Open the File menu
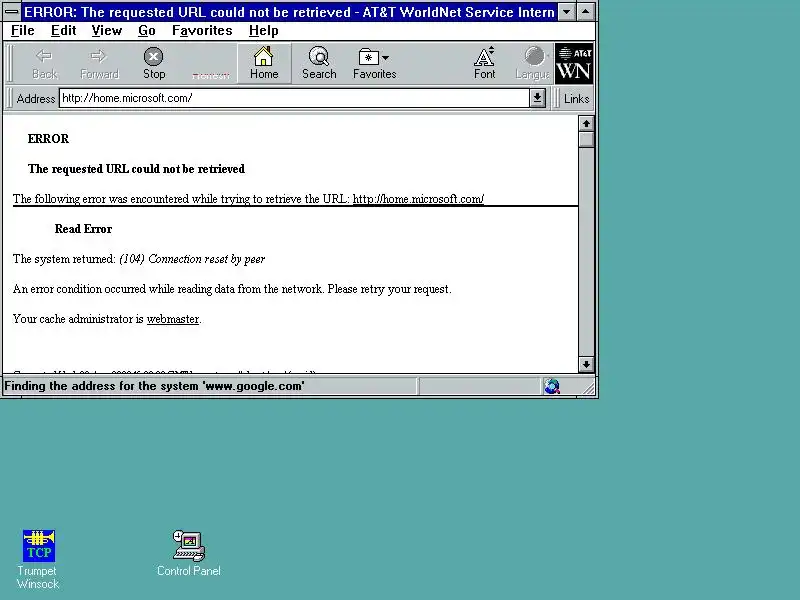Image resolution: width=800 pixels, height=600 pixels. pos(23,31)
